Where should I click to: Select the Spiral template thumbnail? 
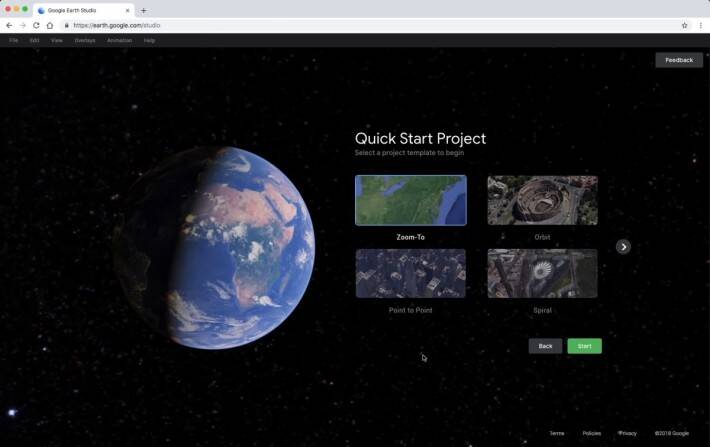(542, 273)
